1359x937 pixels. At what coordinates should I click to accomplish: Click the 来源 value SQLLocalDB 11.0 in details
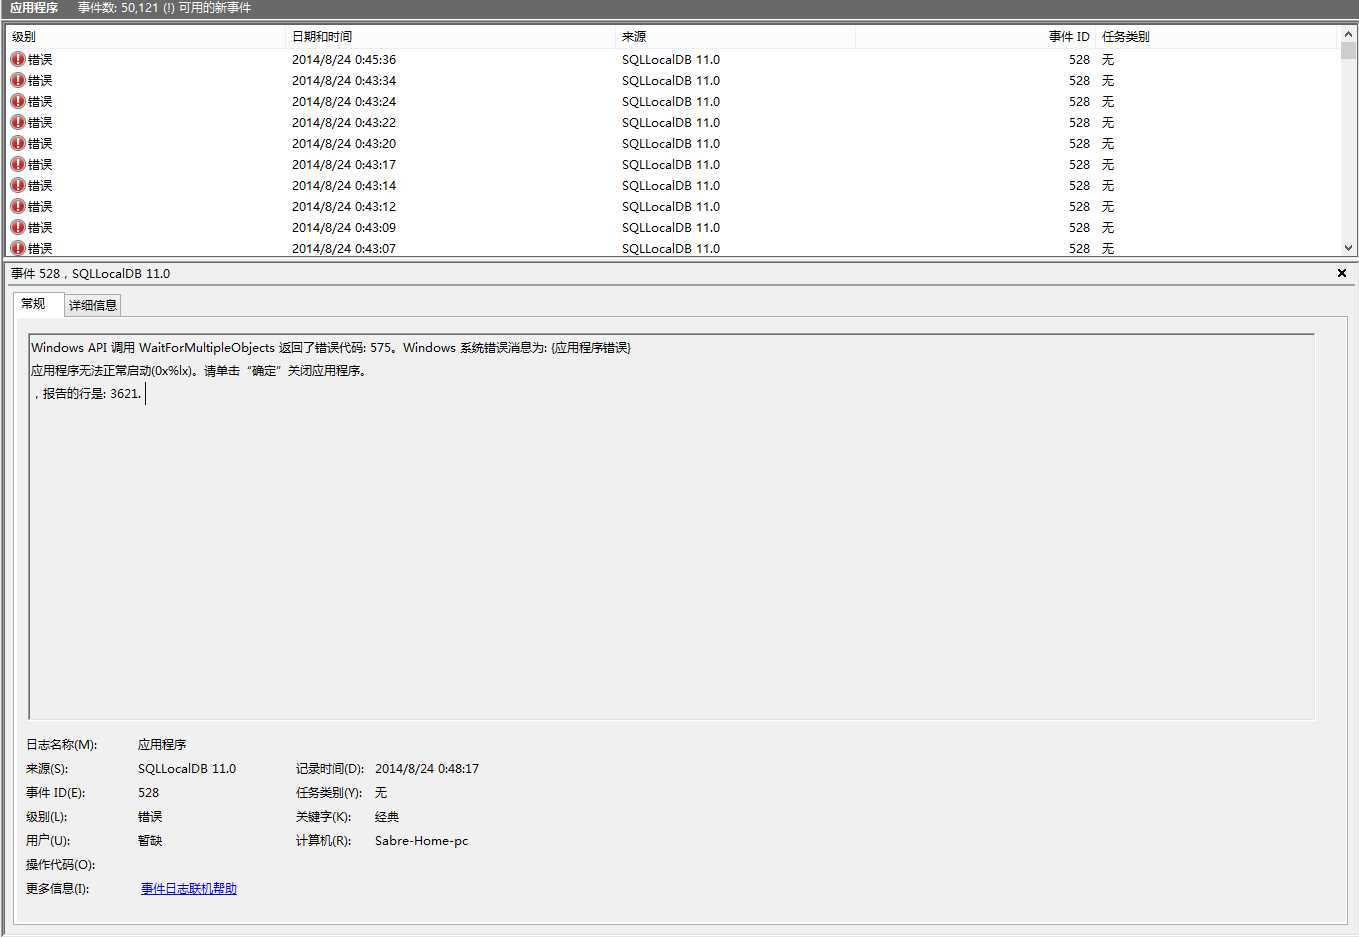point(187,768)
